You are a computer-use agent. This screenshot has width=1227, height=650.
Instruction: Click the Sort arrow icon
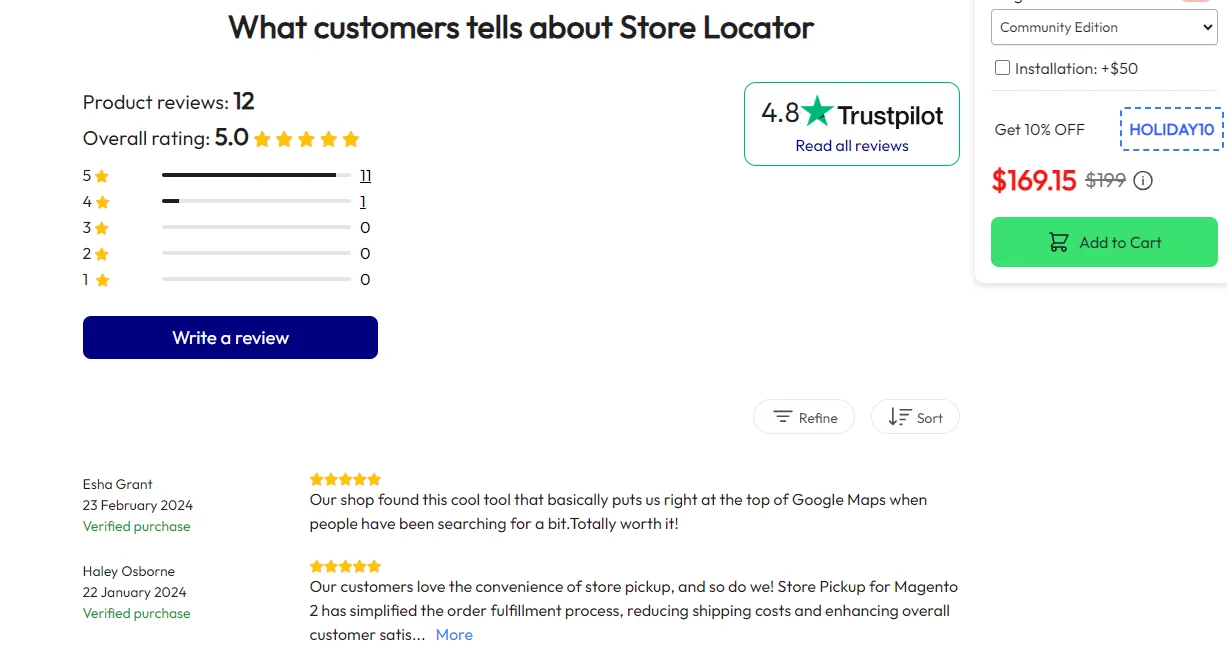(x=898, y=416)
